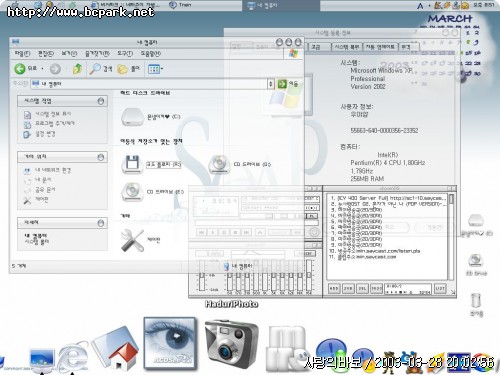Click the green Back arrow in Explorer toolbar

click(20, 69)
